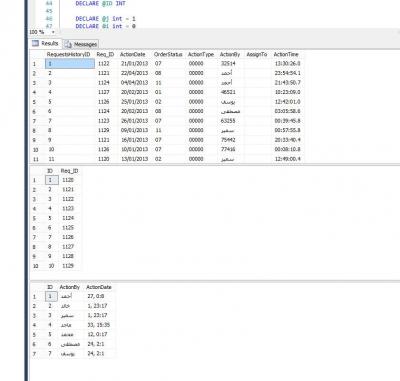Select the ActionBy cell 75442
Screen dimensions: 400x381
pos(231,140)
